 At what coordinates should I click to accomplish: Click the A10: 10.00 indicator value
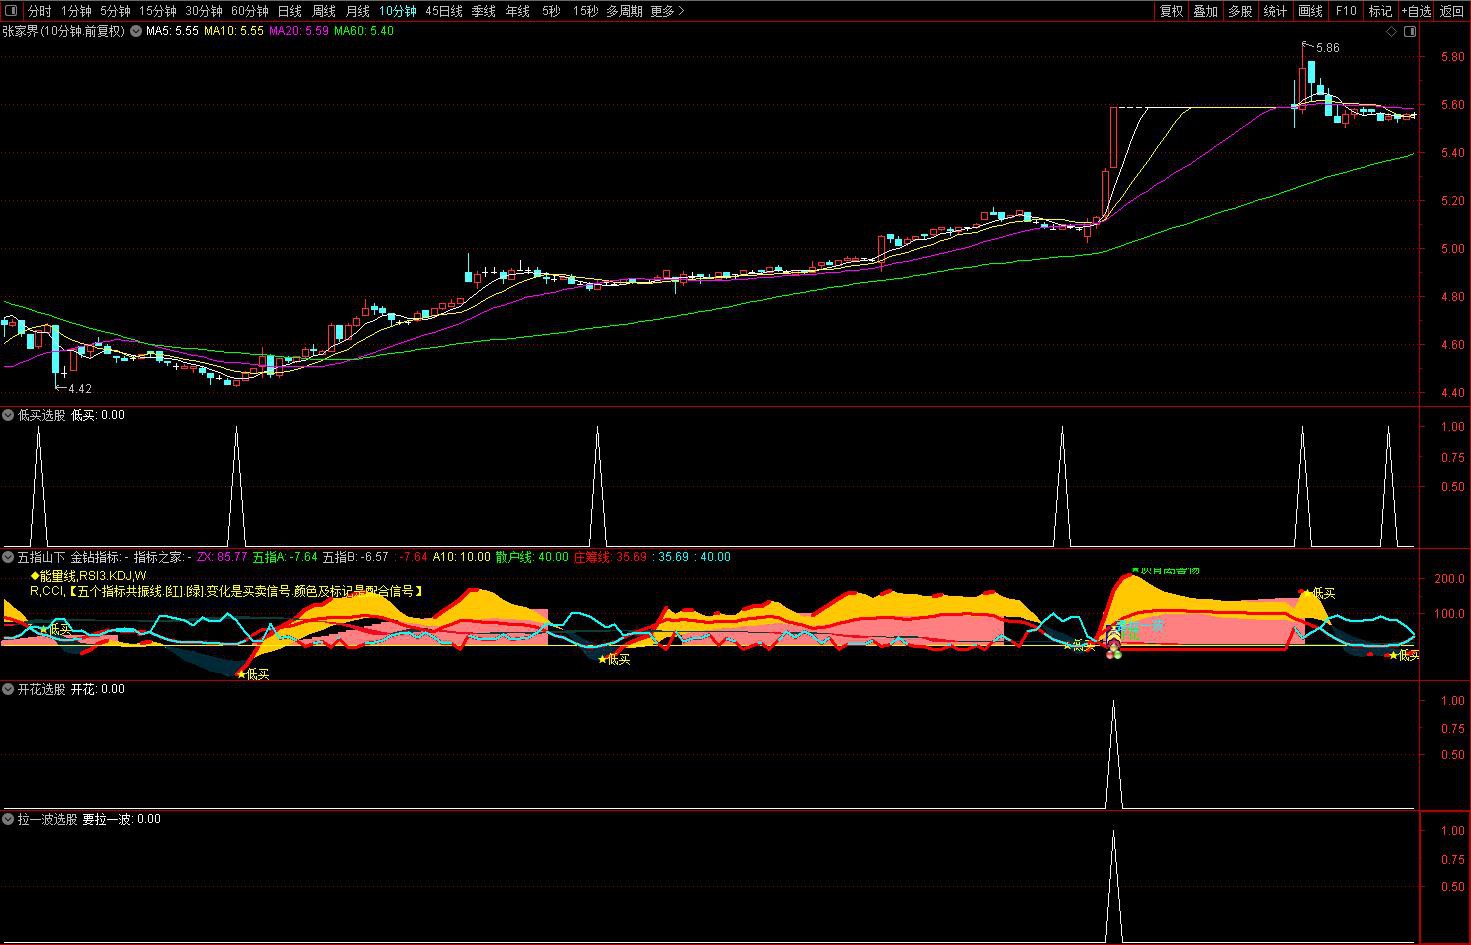click(x=462, y=556)
